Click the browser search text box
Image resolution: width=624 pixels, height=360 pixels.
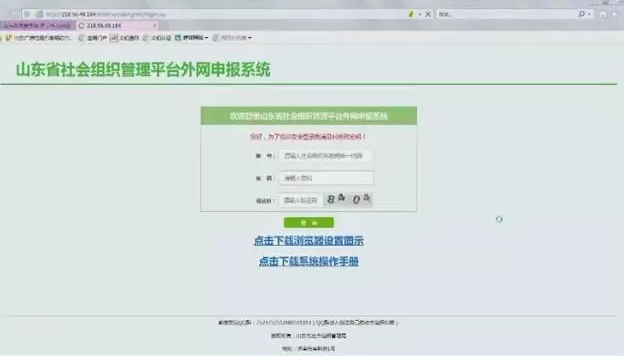click(x=506, y=14)
